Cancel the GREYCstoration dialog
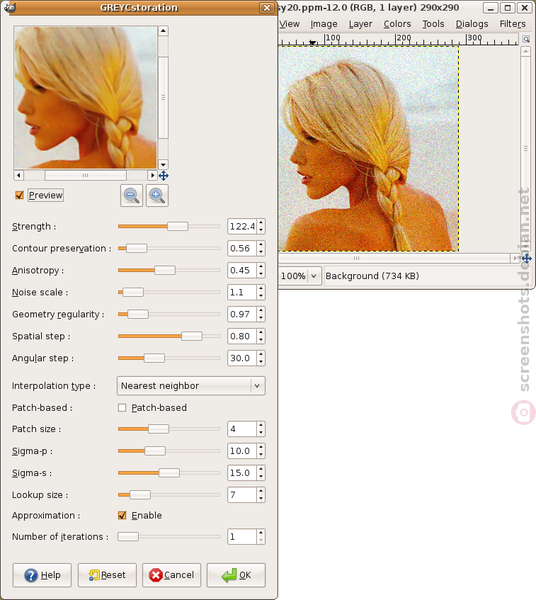This screenshot has width=536, height=600. pyautogui.click(x=171, y=575)
